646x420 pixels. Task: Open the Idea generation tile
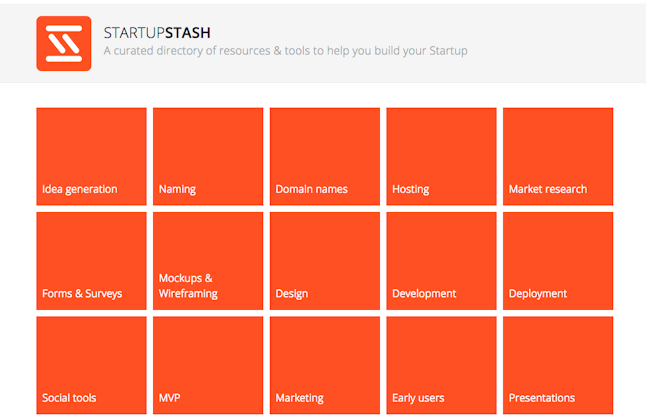(x=91, y=157)
